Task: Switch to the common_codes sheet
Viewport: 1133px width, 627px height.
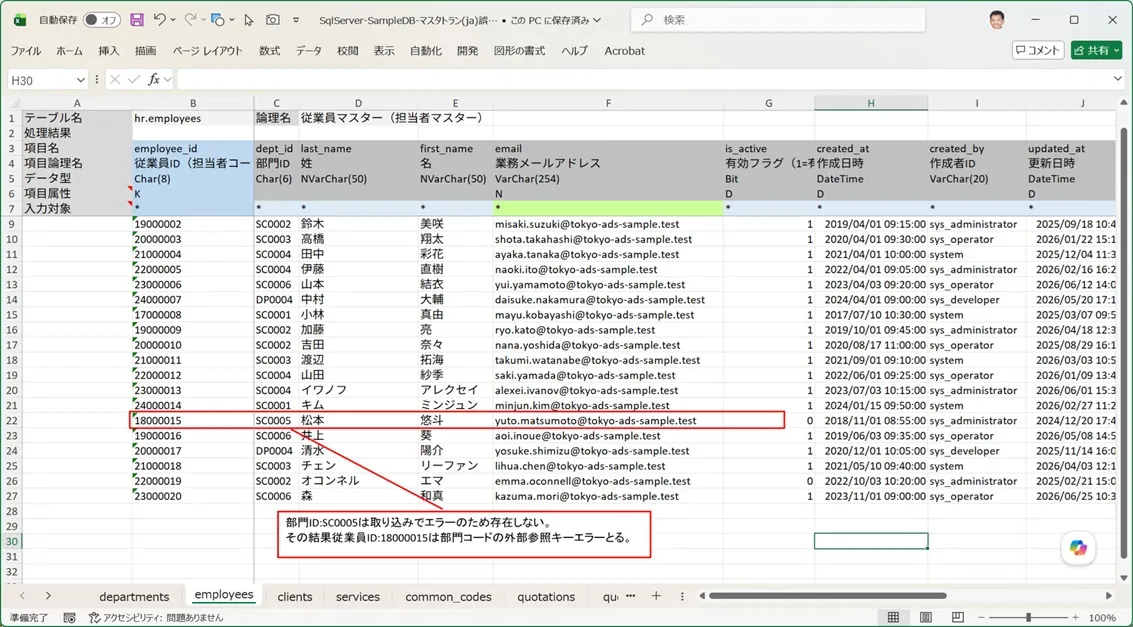Action: click(x=449, y=597)
